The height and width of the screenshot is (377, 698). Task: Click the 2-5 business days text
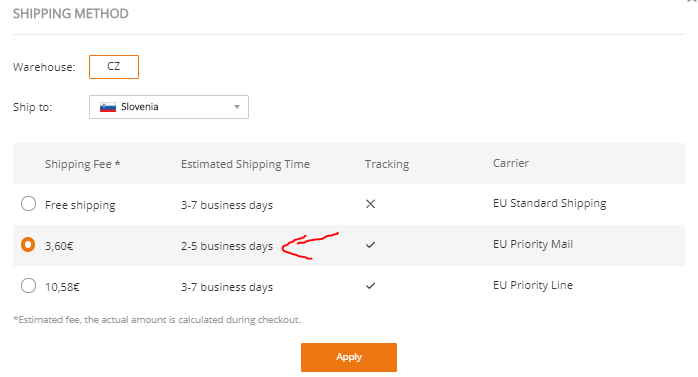point(227,246)
